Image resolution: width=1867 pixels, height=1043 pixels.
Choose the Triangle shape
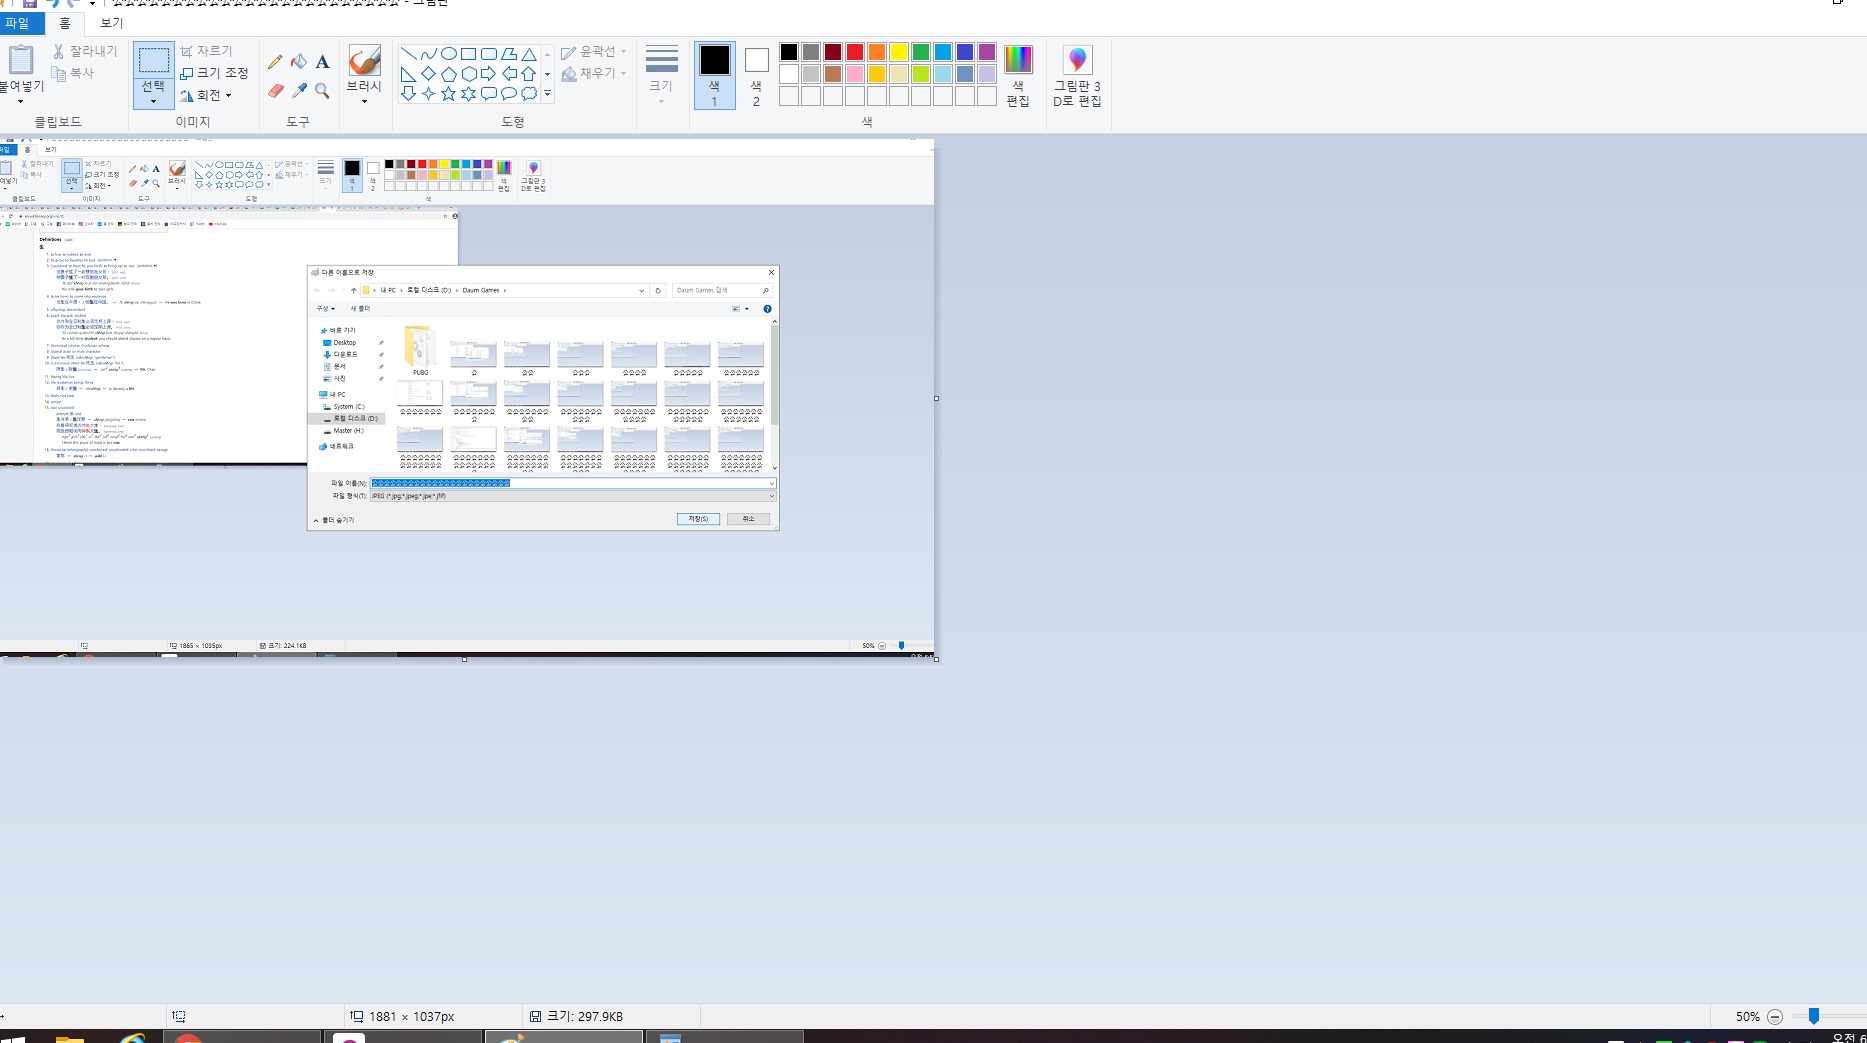pos(528,54)
